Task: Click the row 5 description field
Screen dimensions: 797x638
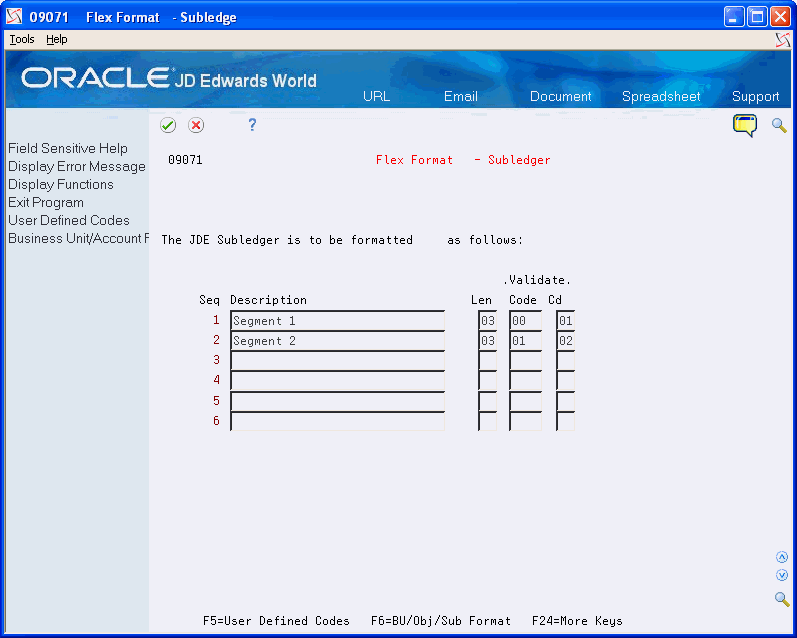Action: coord(338,401)
